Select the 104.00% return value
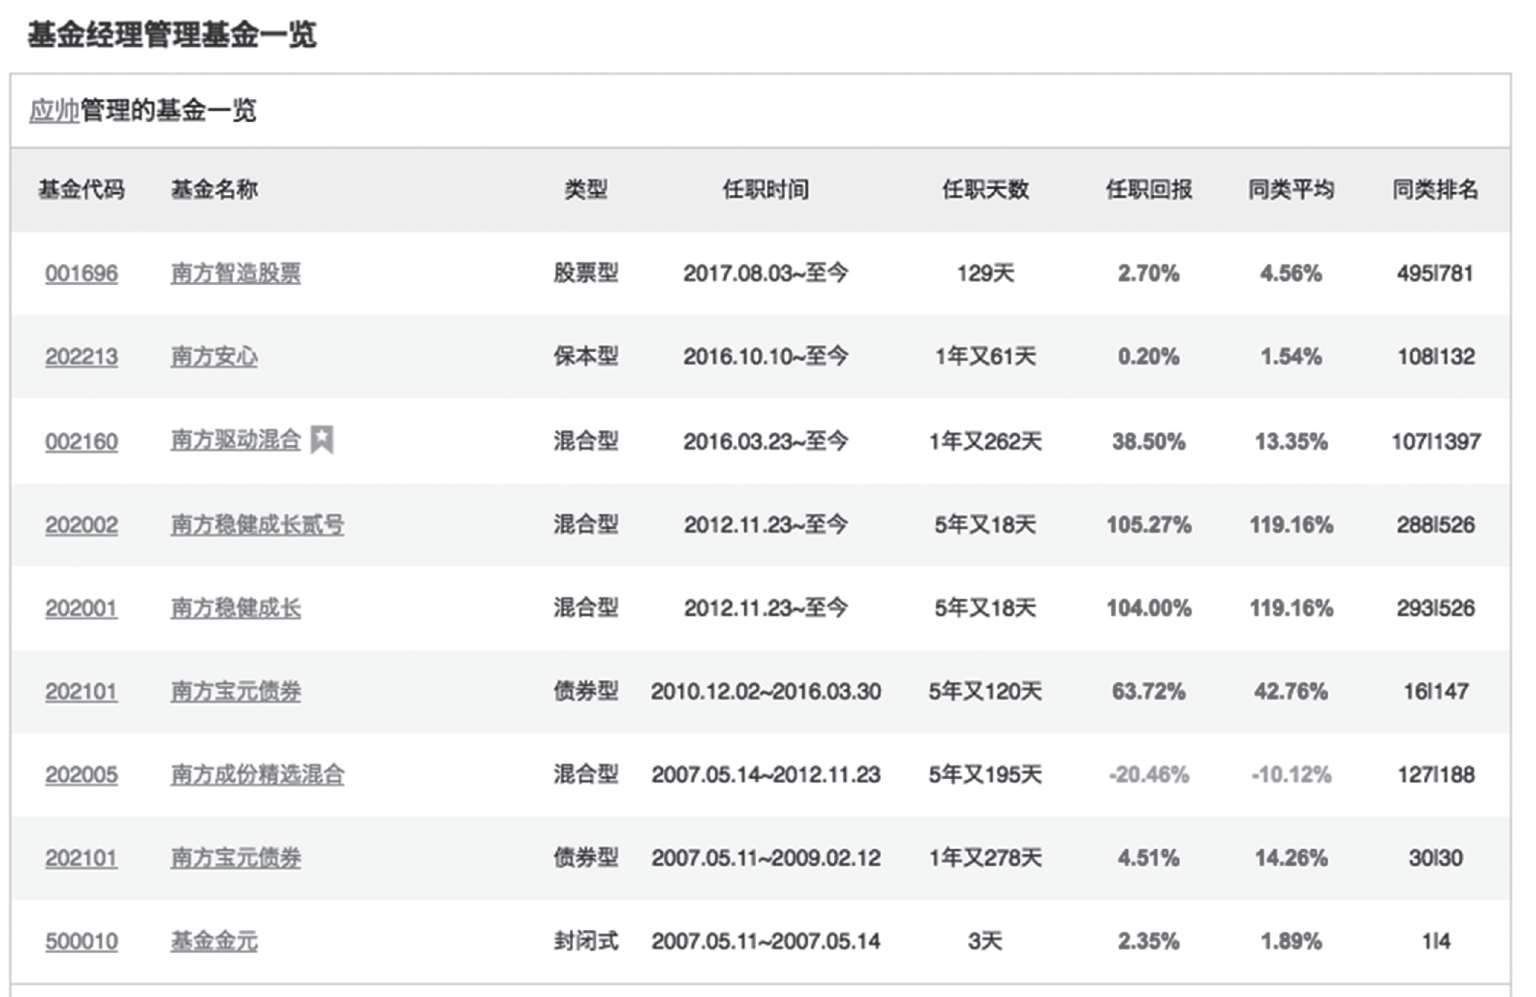 [1149, 608]
